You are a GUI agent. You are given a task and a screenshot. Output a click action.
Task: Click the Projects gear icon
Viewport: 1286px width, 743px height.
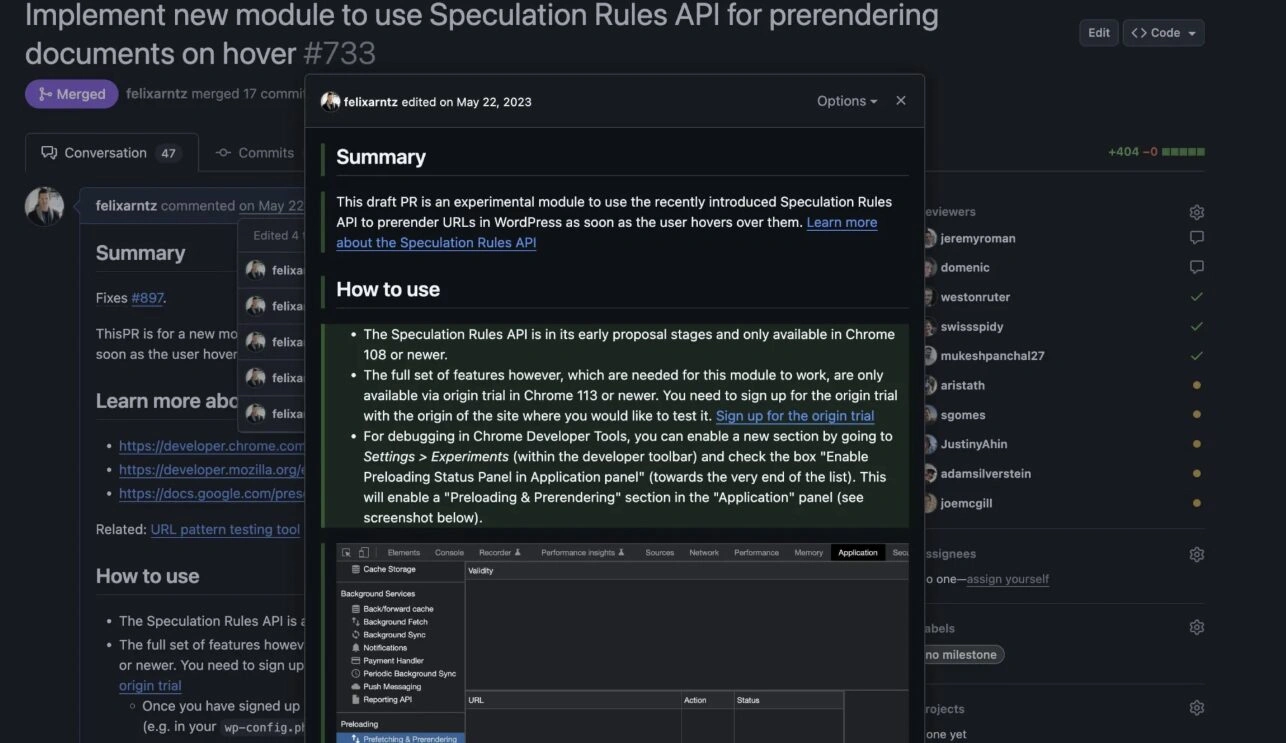pyautogui.click(x=1196, y=708)
